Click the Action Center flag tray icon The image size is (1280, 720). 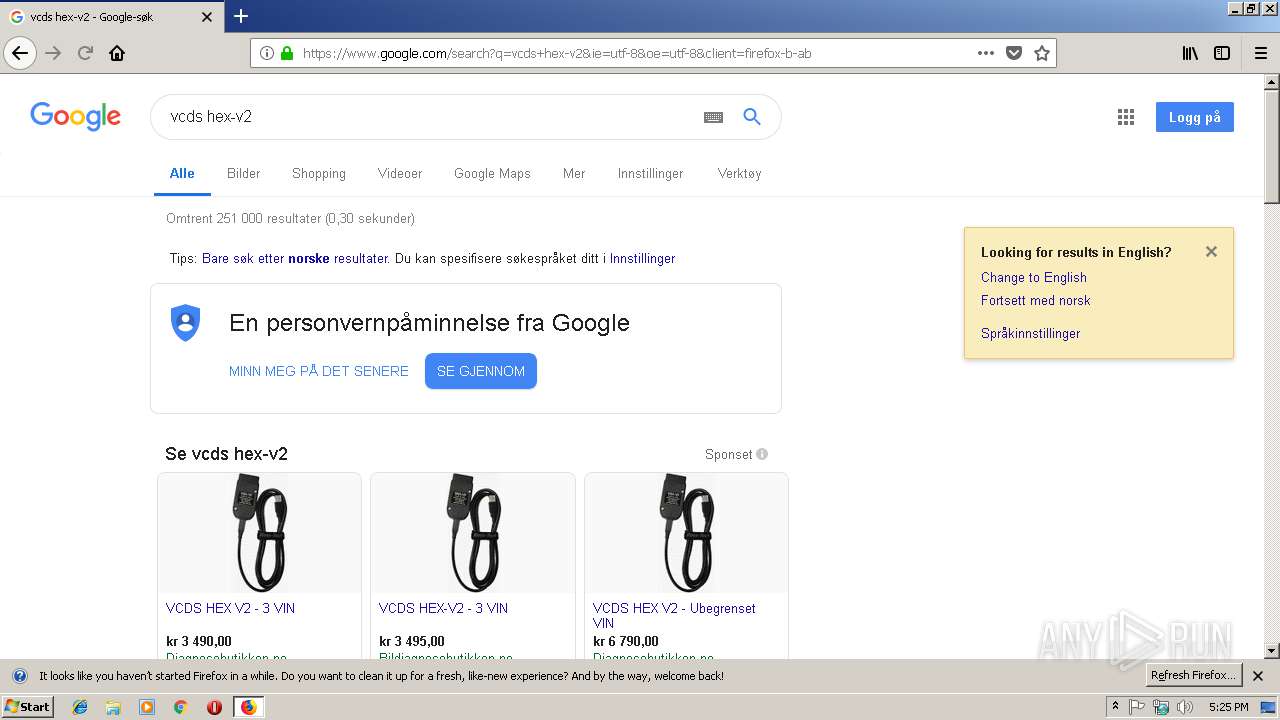[1138, 707]
